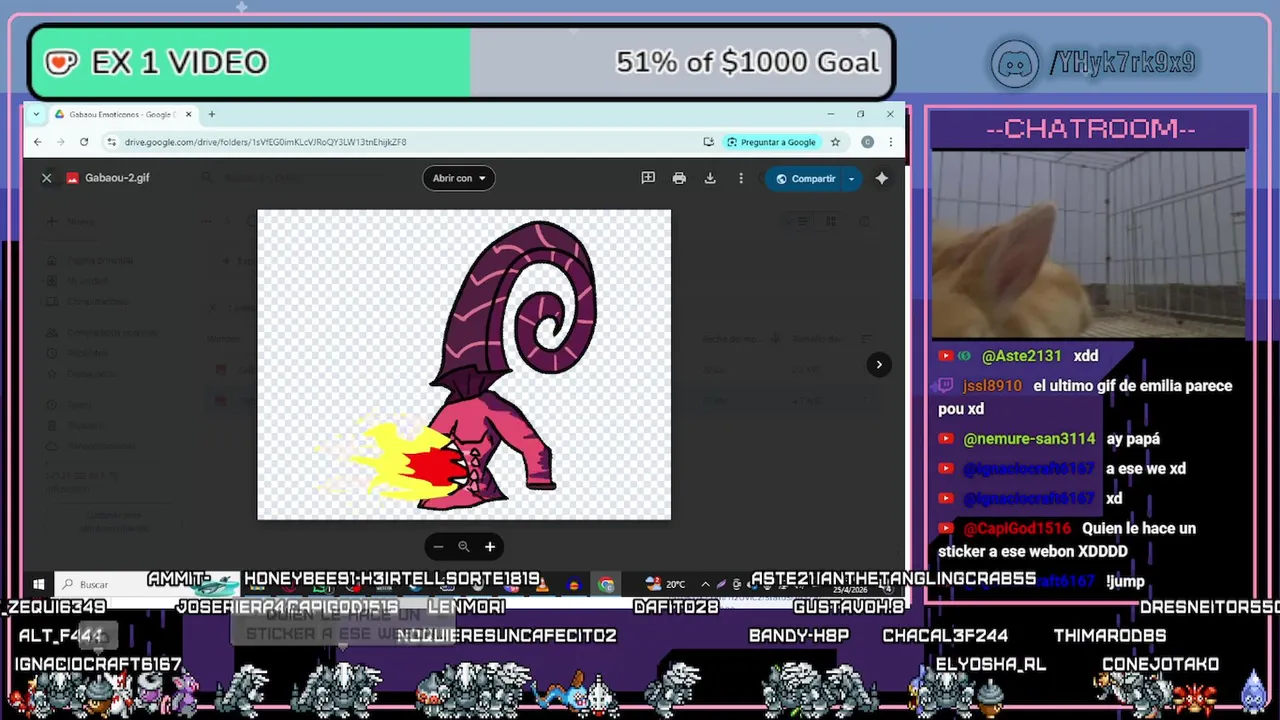Image resolution: width=1280 pixels, height=720 pixels.
Task: Click the '!jump' chat command message
Action: click(1125, 581)
